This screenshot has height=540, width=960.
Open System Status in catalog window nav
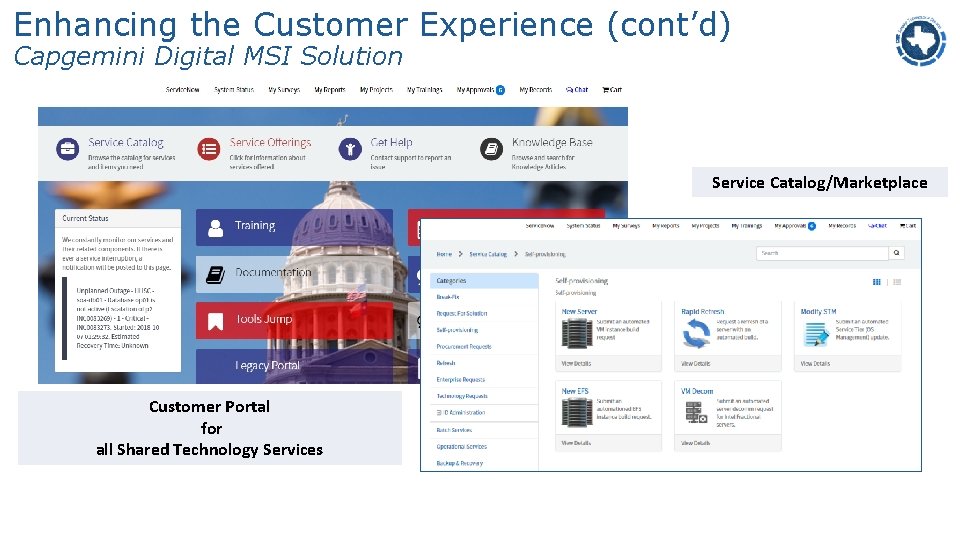coord(583,226)
